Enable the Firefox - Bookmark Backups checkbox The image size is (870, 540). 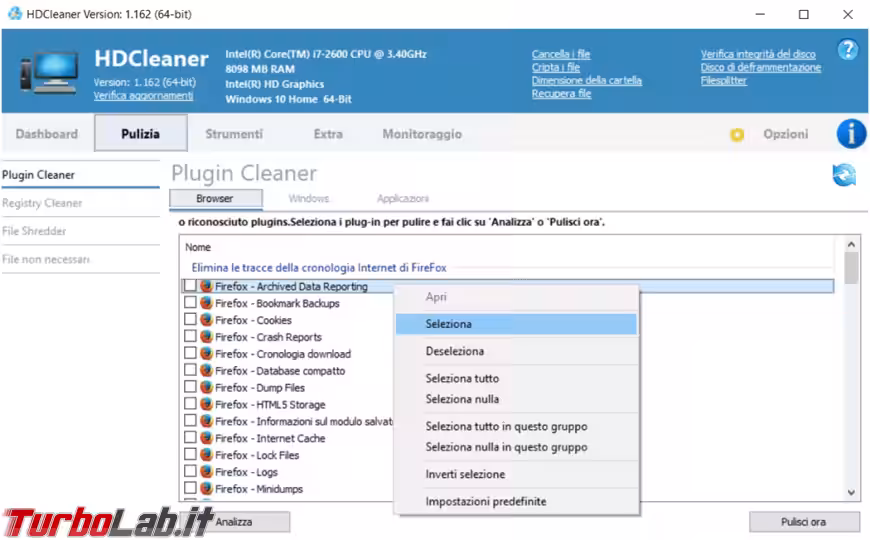click(x=190, y=302)
